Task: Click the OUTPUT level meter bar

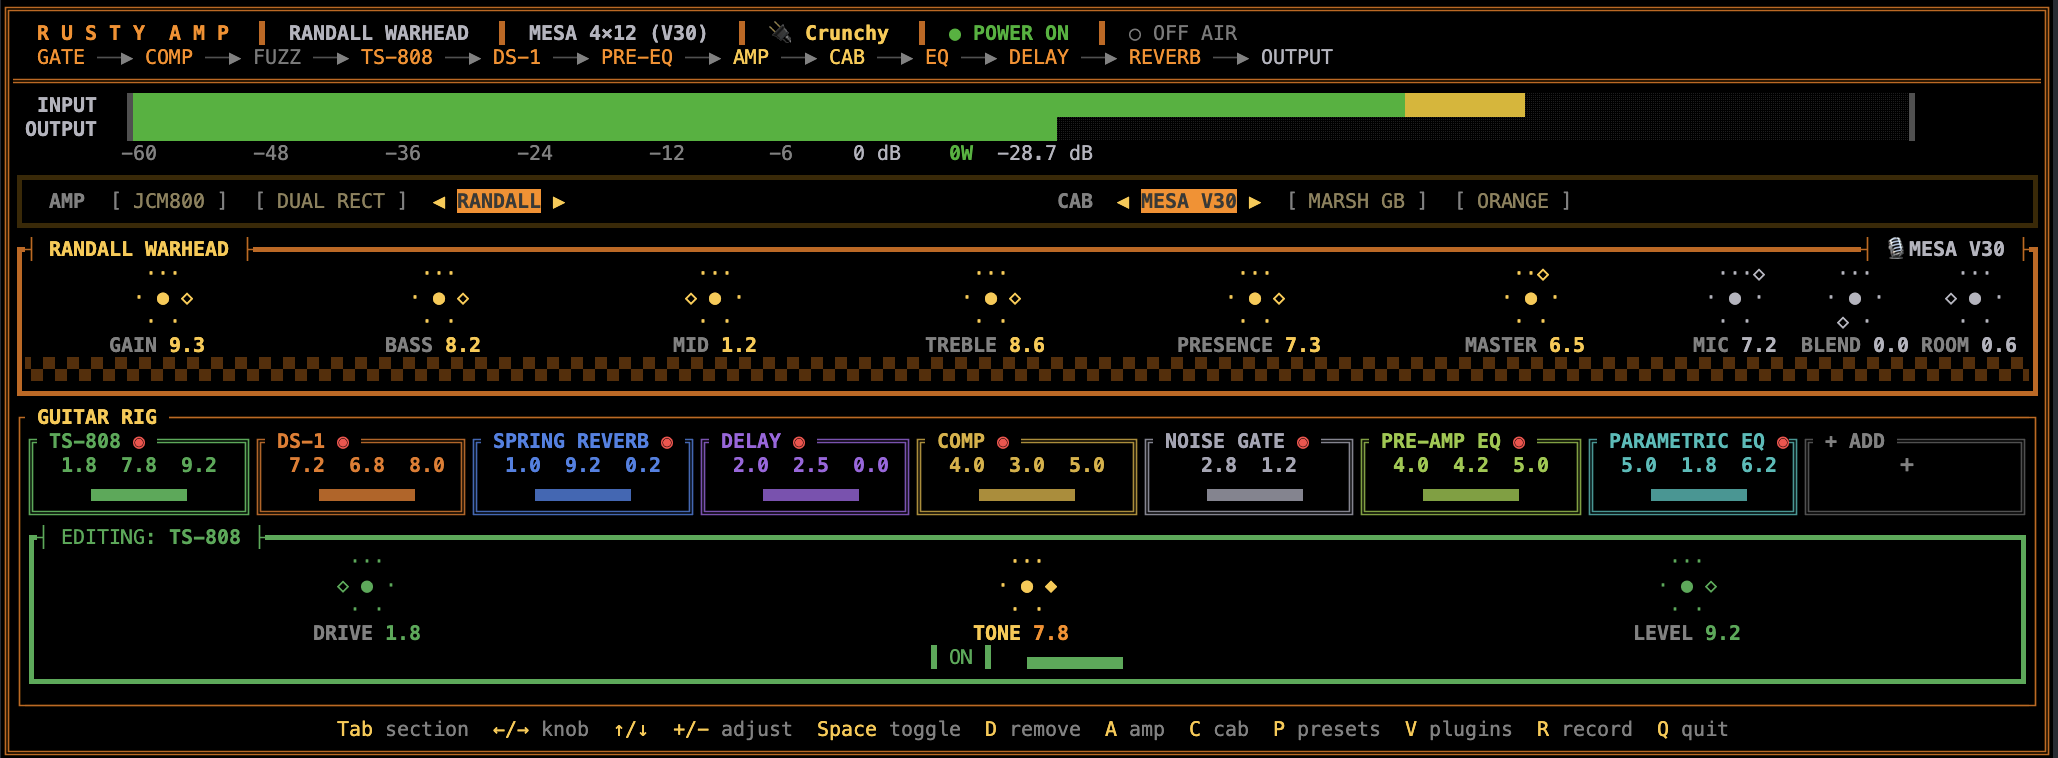Action: (1020, 129)
